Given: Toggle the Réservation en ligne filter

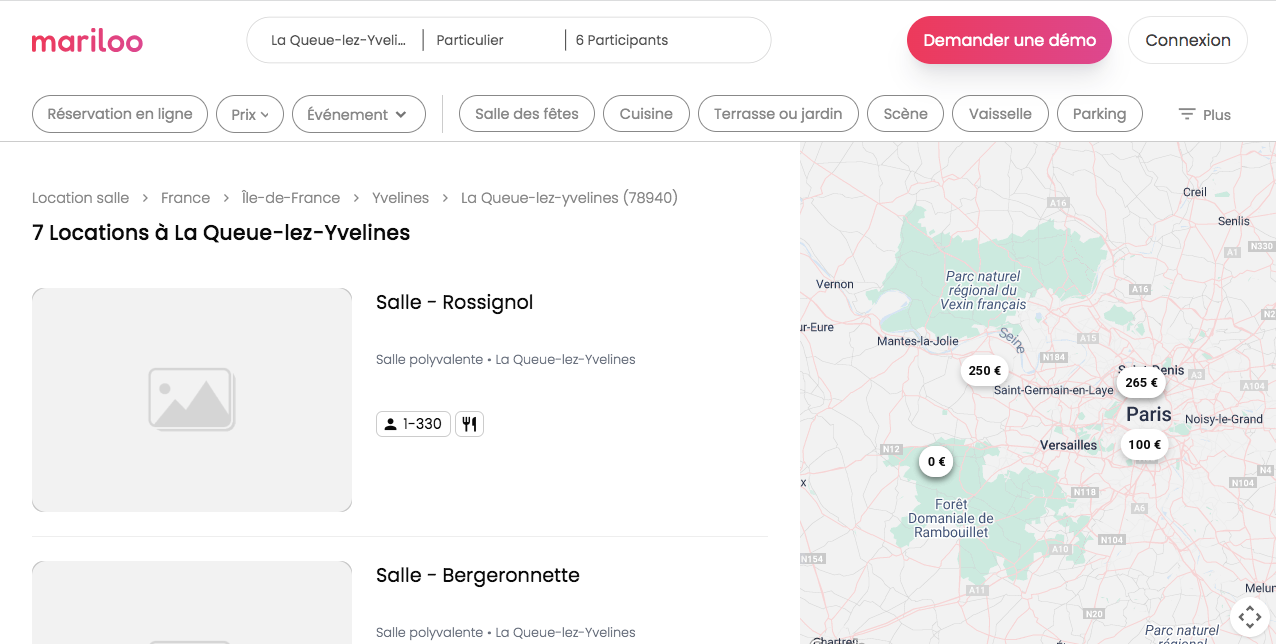Looking at the screenshot, I should coord(120,114).
